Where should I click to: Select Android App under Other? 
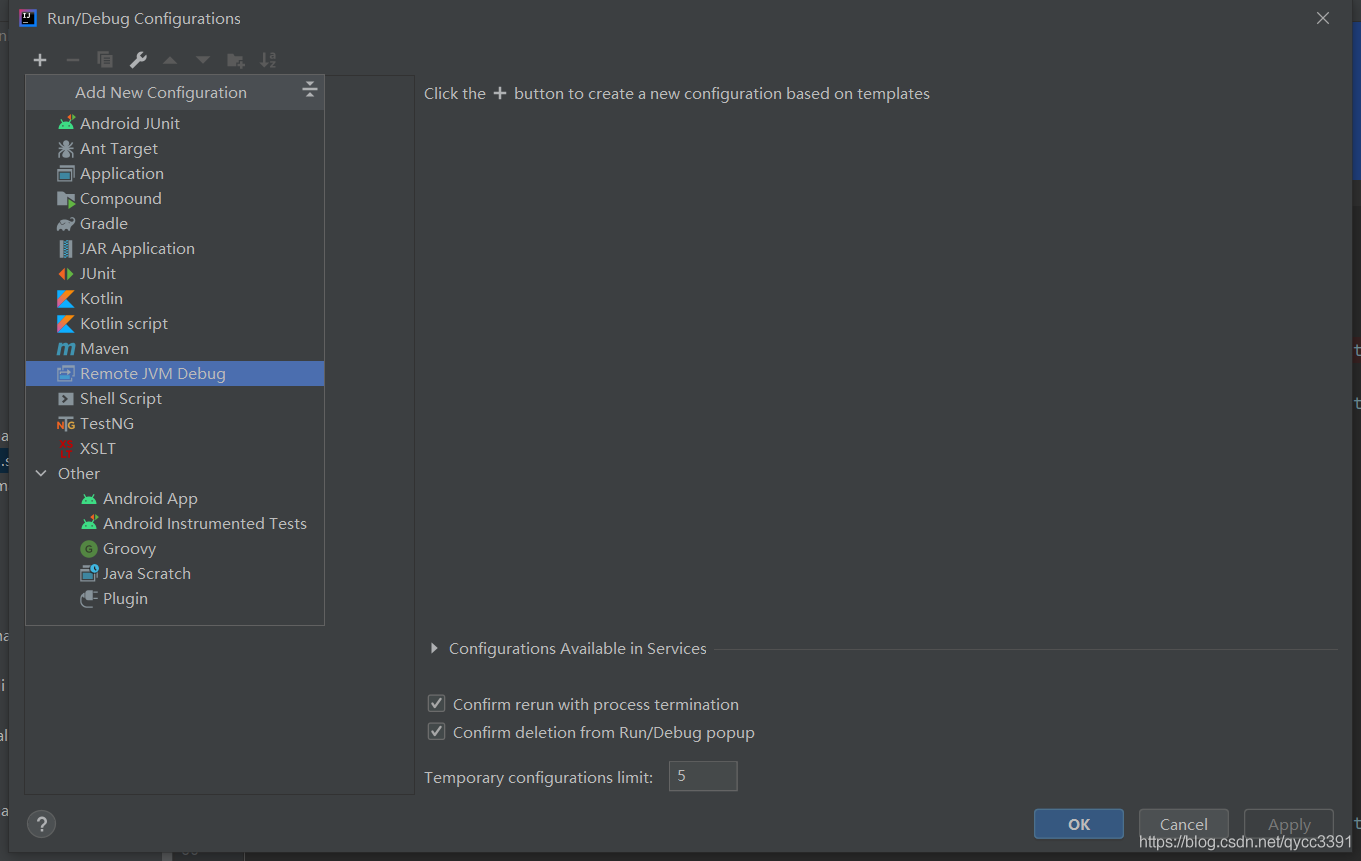pyautogui.click(x=175, y=498)
